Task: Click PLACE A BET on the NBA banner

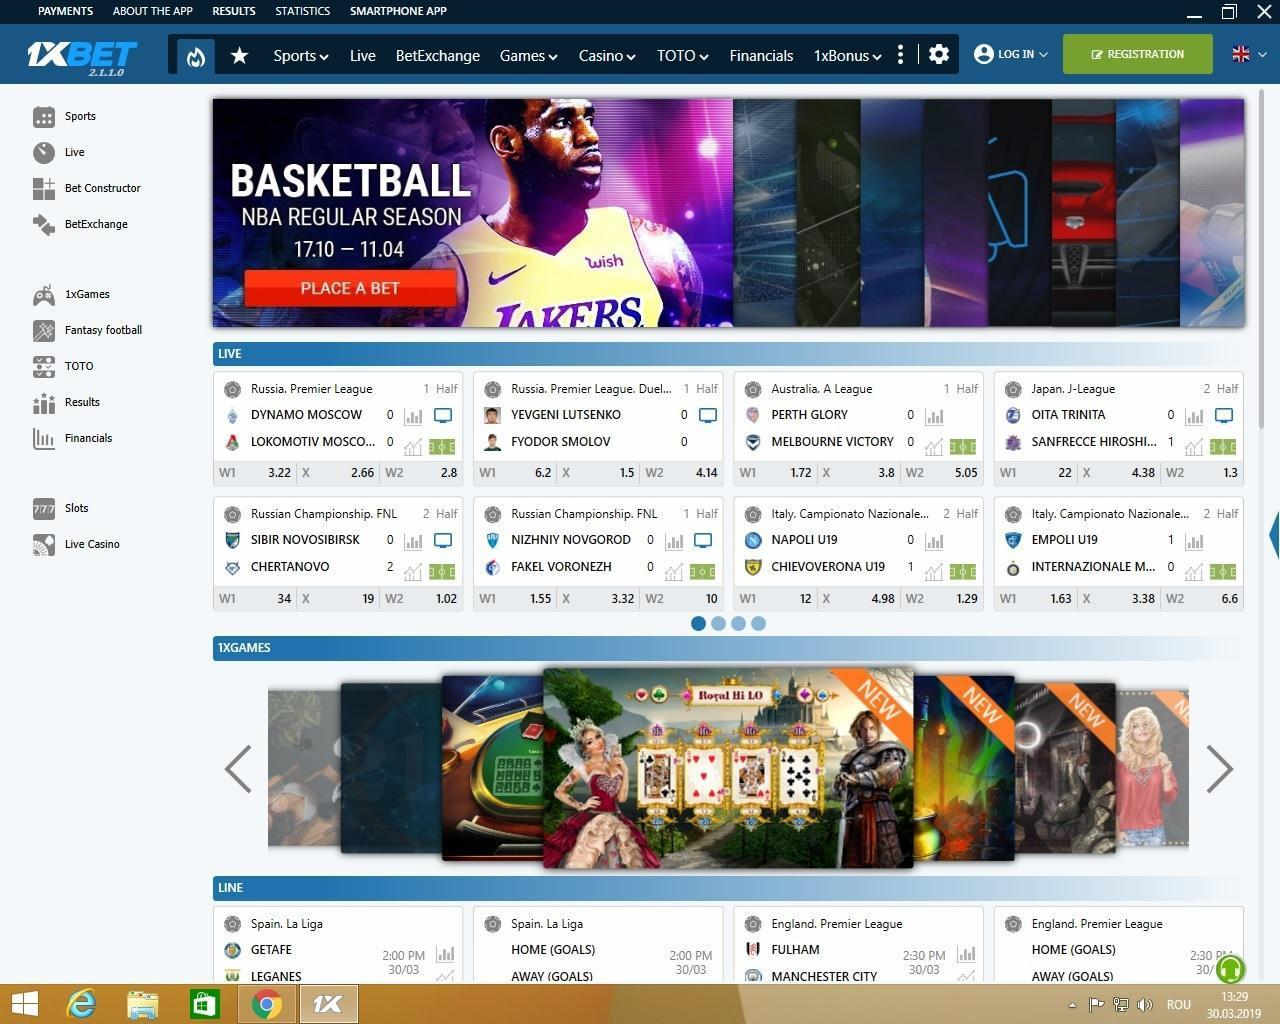Action: click(x=350, y=288)
